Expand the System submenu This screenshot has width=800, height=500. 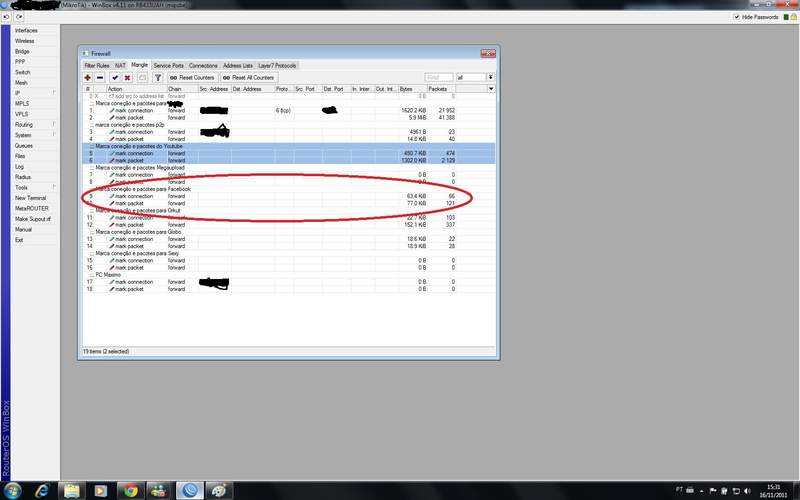(x=35, y=135)
